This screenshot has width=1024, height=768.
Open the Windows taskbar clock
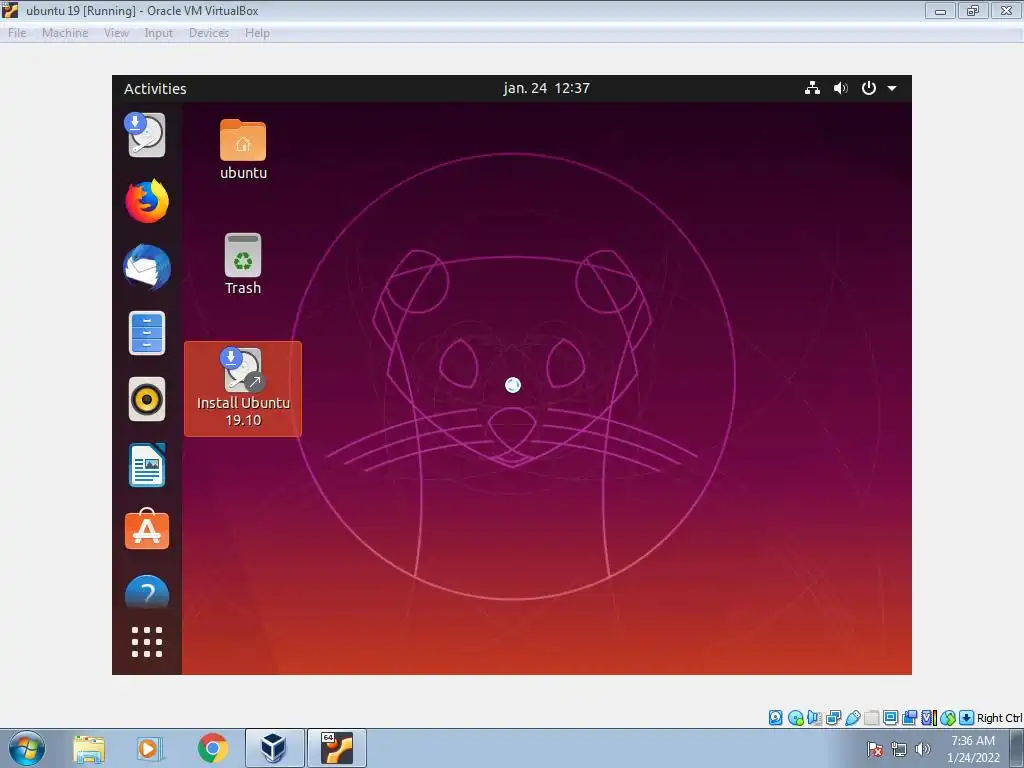point(973,749)
